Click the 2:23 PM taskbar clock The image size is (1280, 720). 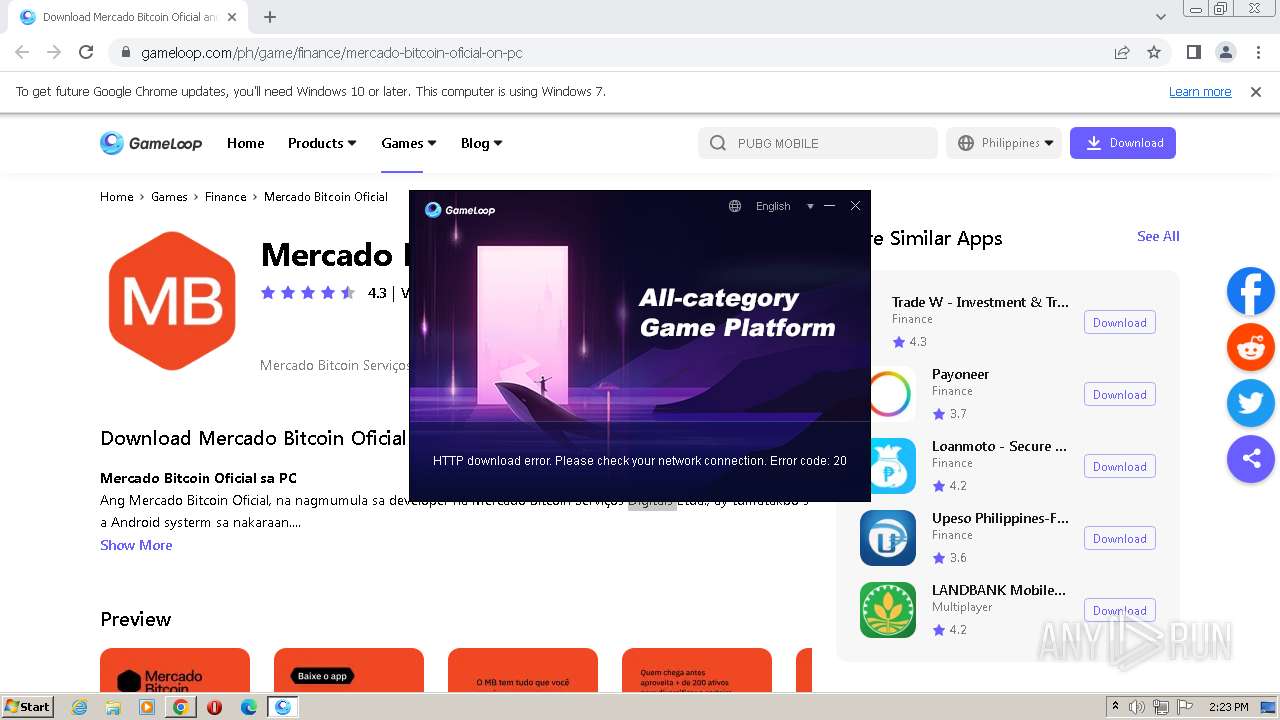pyautogui.click(x=1228, y=707)
